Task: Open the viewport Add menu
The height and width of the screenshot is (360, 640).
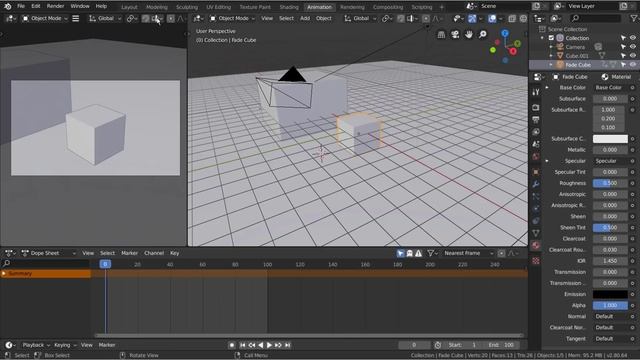Action: (x=305, y=19)
